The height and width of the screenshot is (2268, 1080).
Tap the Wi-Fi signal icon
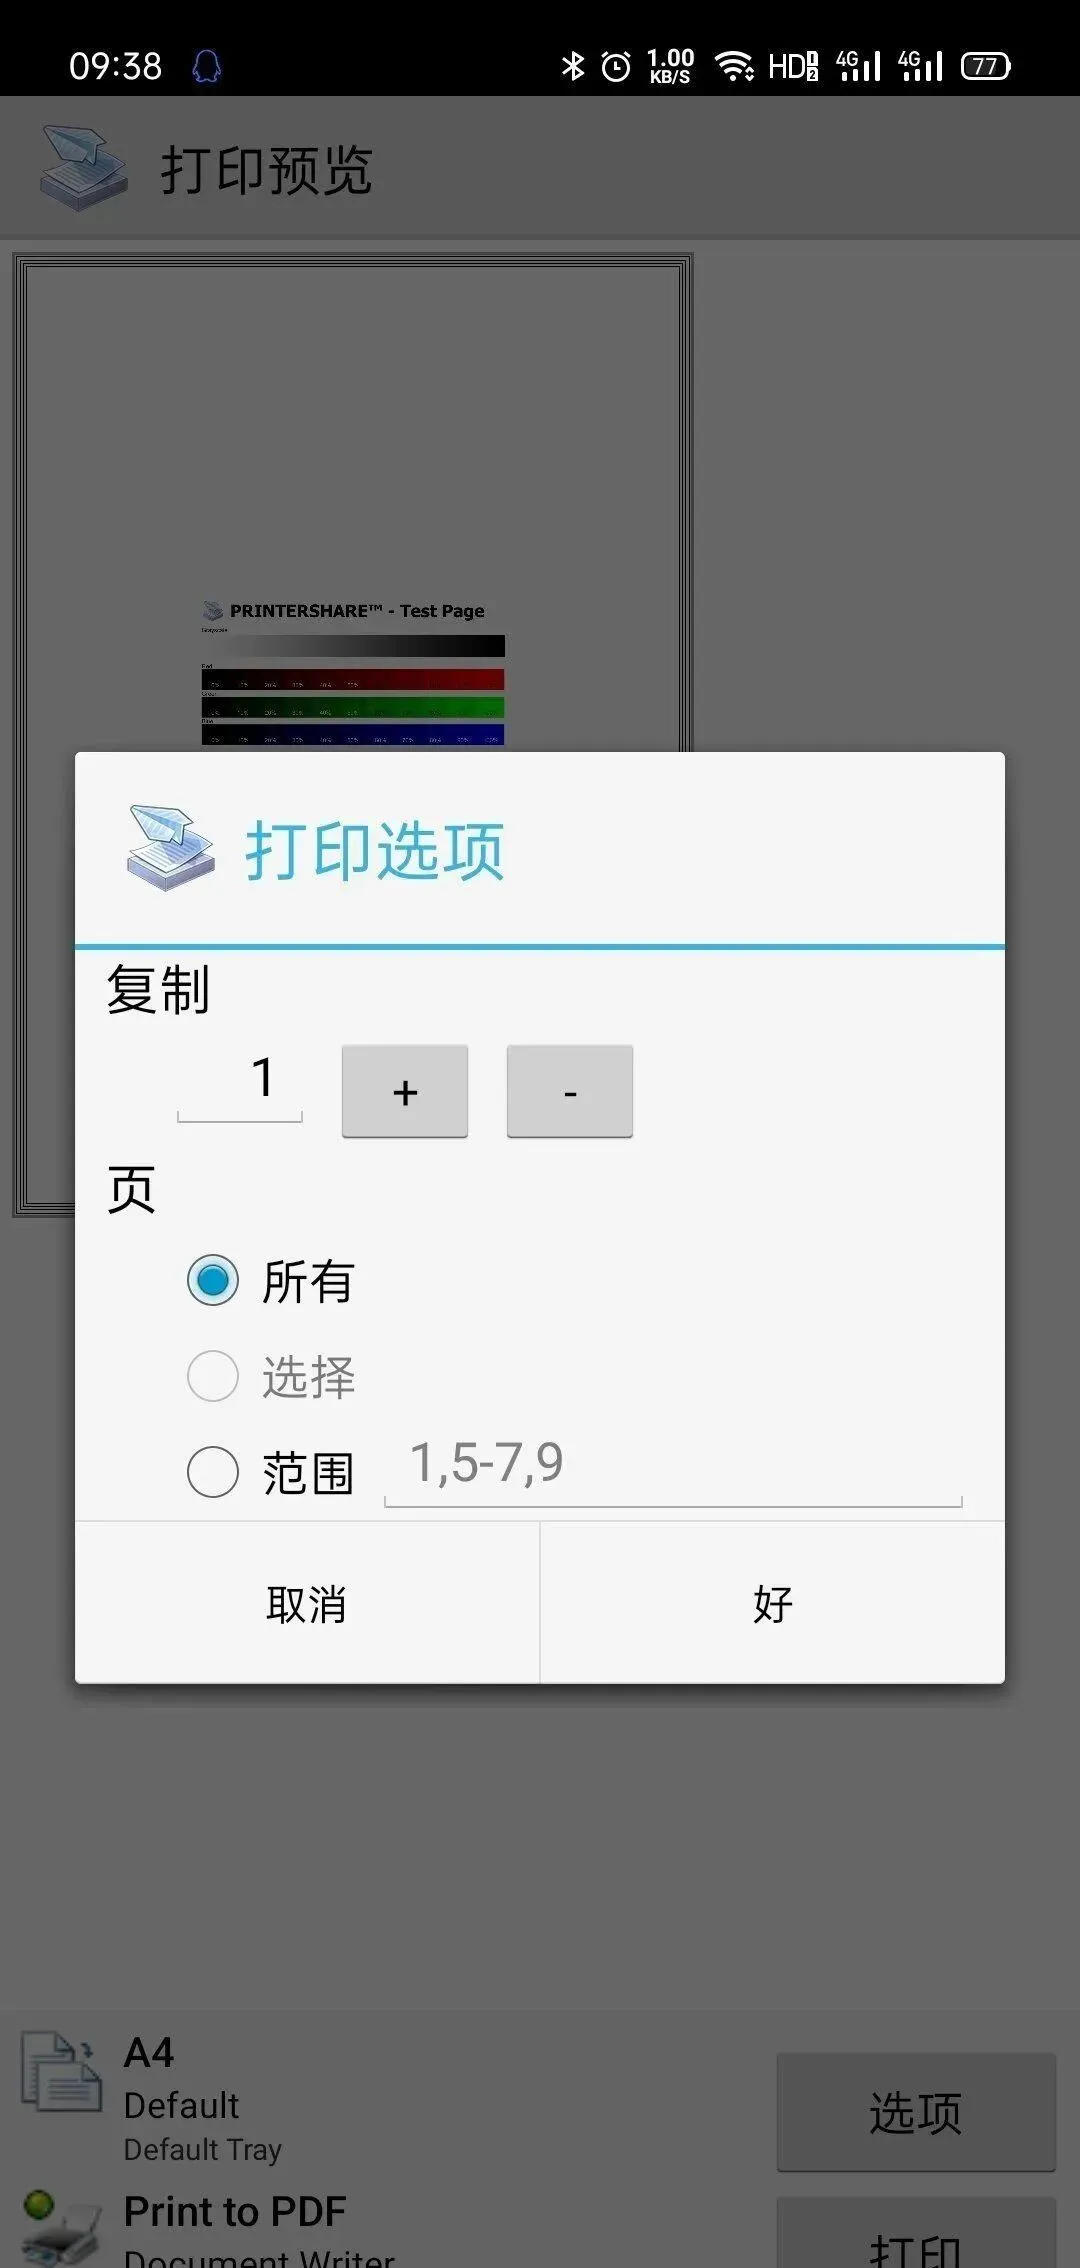tap(735, 66)
